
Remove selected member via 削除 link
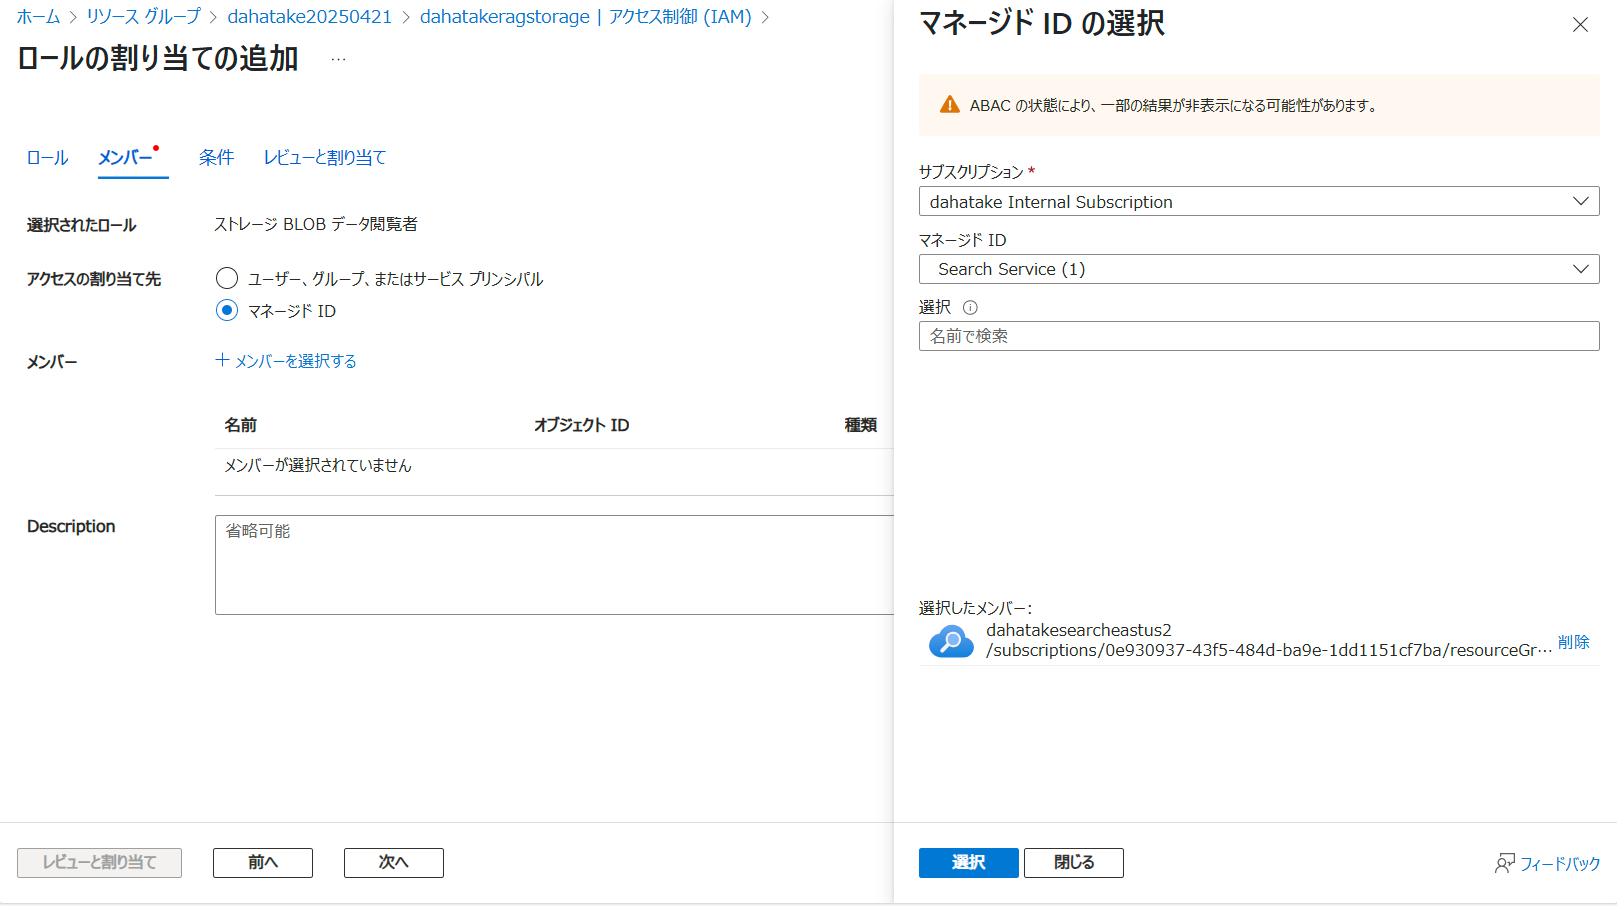point(1573,642)
